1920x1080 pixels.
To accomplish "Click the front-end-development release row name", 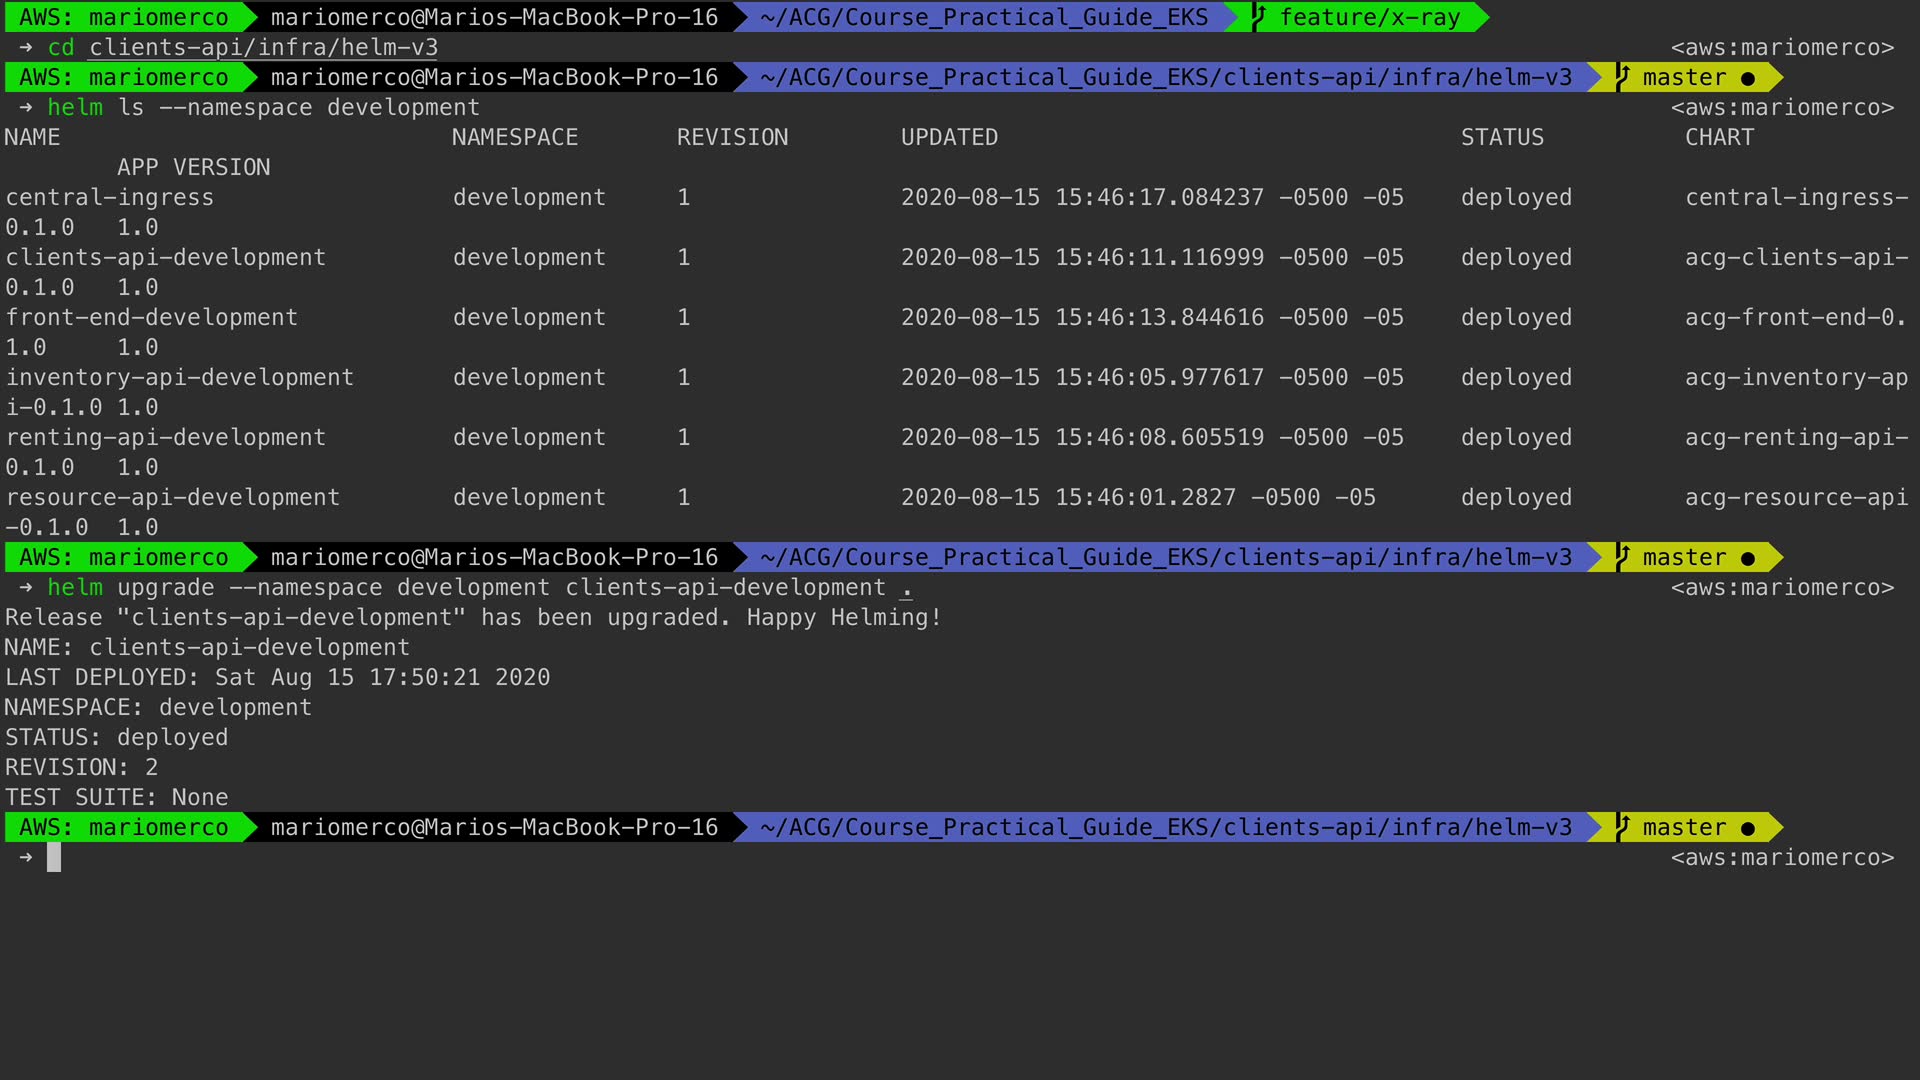I will (x=152, y=317).
